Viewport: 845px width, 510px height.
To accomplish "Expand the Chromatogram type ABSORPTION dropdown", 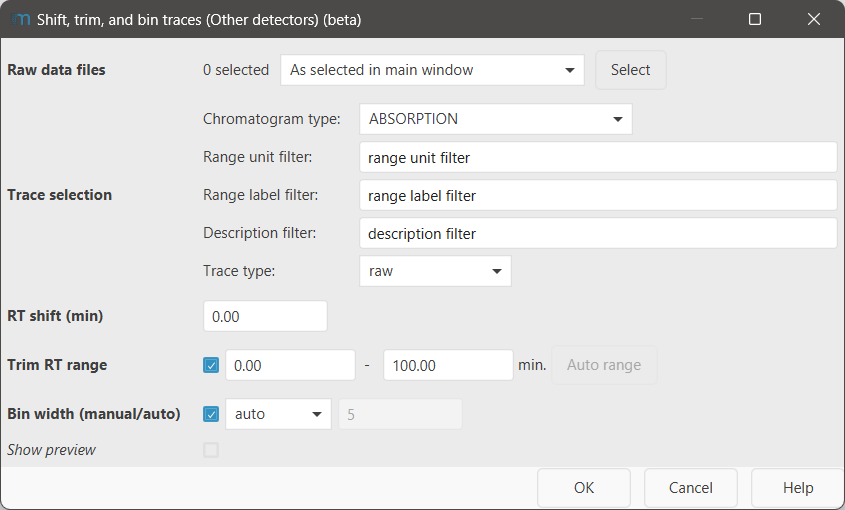I will click(495, 119).
